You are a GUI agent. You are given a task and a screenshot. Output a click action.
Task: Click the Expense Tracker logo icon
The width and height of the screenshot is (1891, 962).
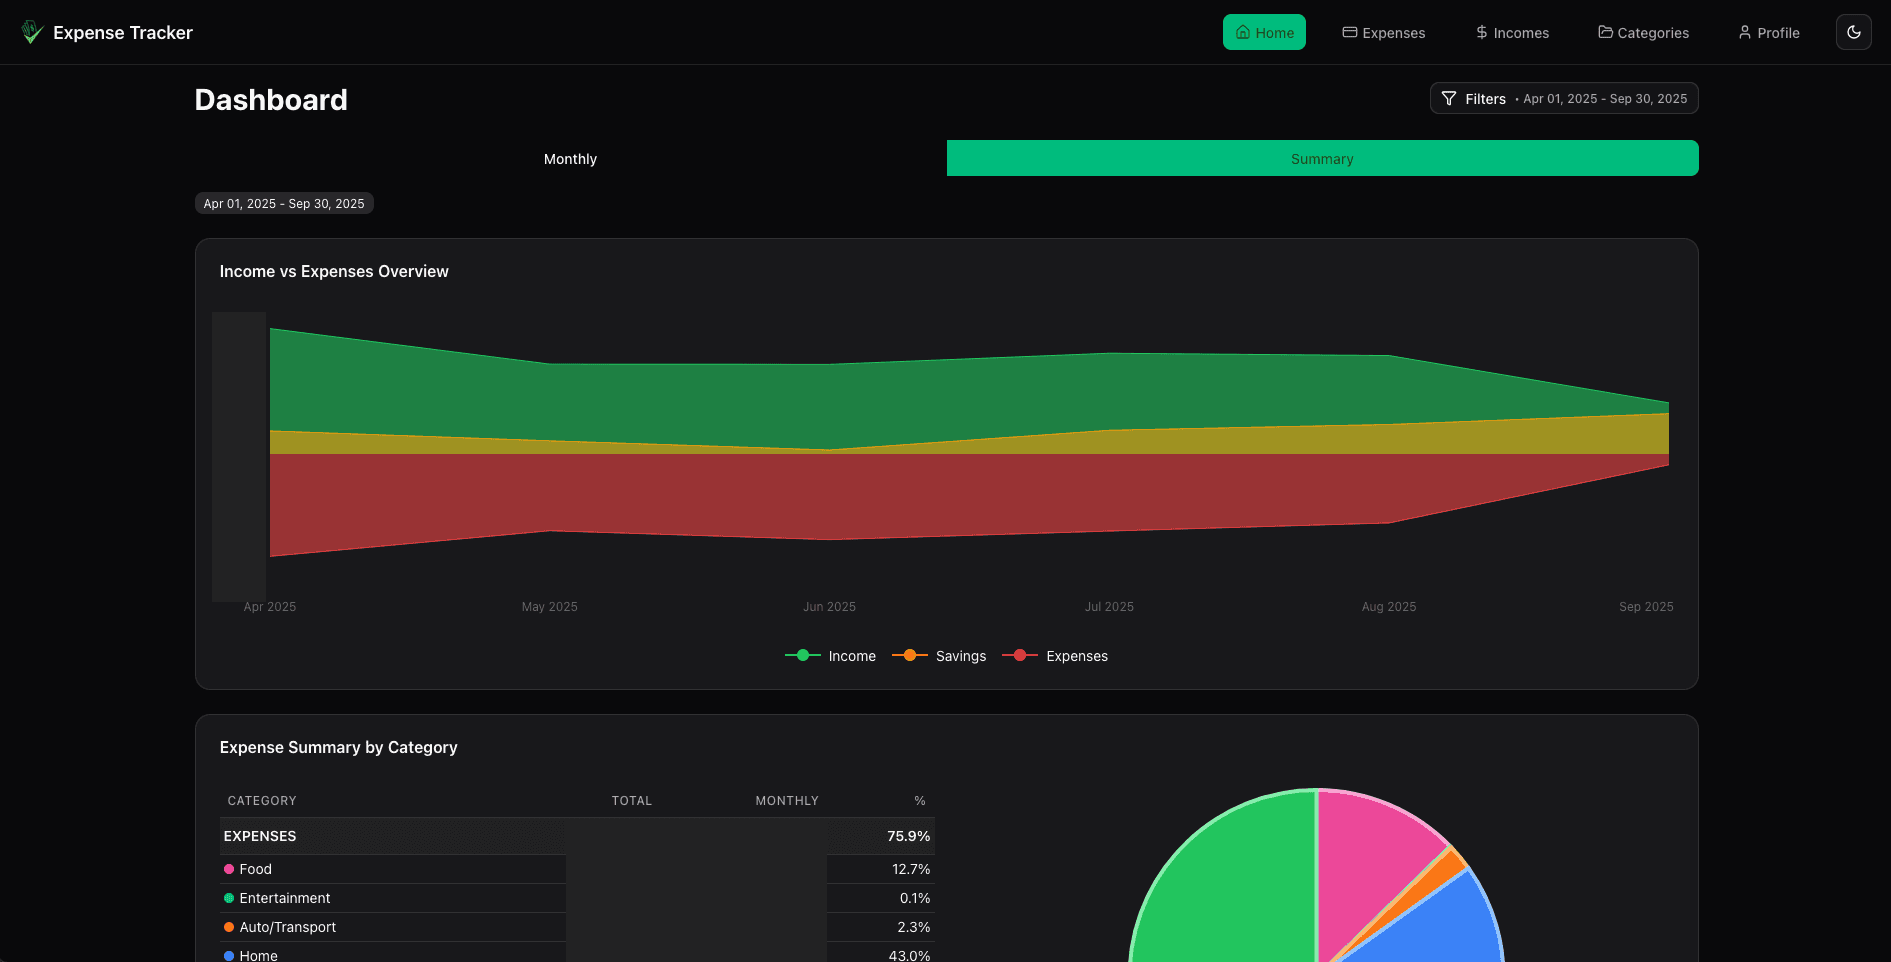(32, 32)
